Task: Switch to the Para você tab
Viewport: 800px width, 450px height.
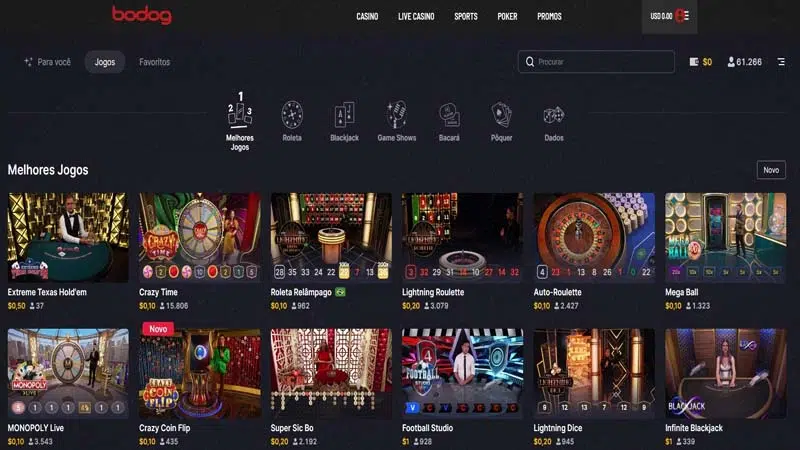Action: pyautogui.click(x=47, y=62)
